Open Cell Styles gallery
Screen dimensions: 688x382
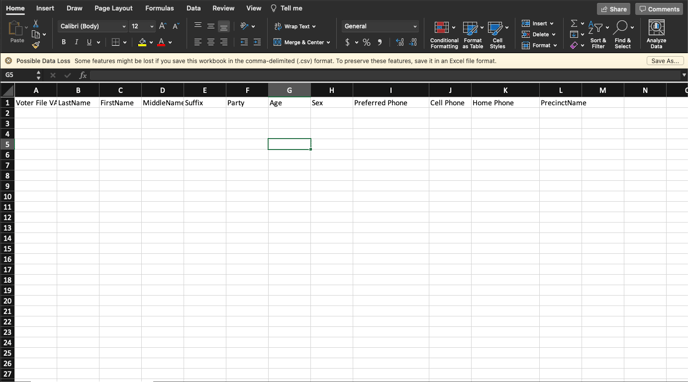tap(498, 35)
